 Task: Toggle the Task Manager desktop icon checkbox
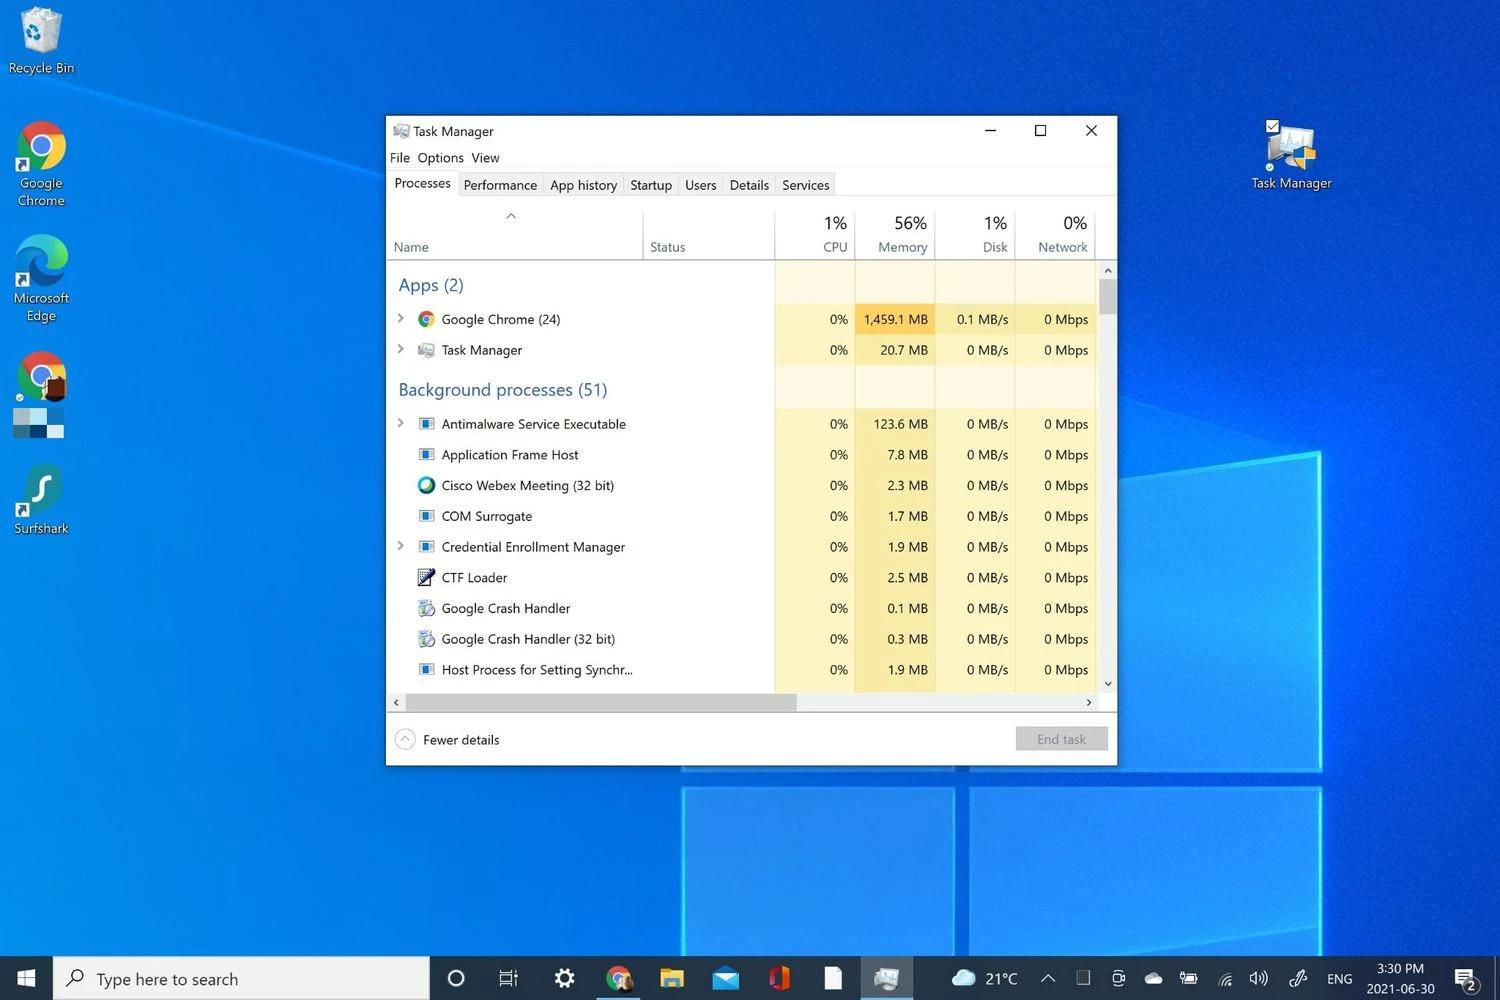[1272, 126]
